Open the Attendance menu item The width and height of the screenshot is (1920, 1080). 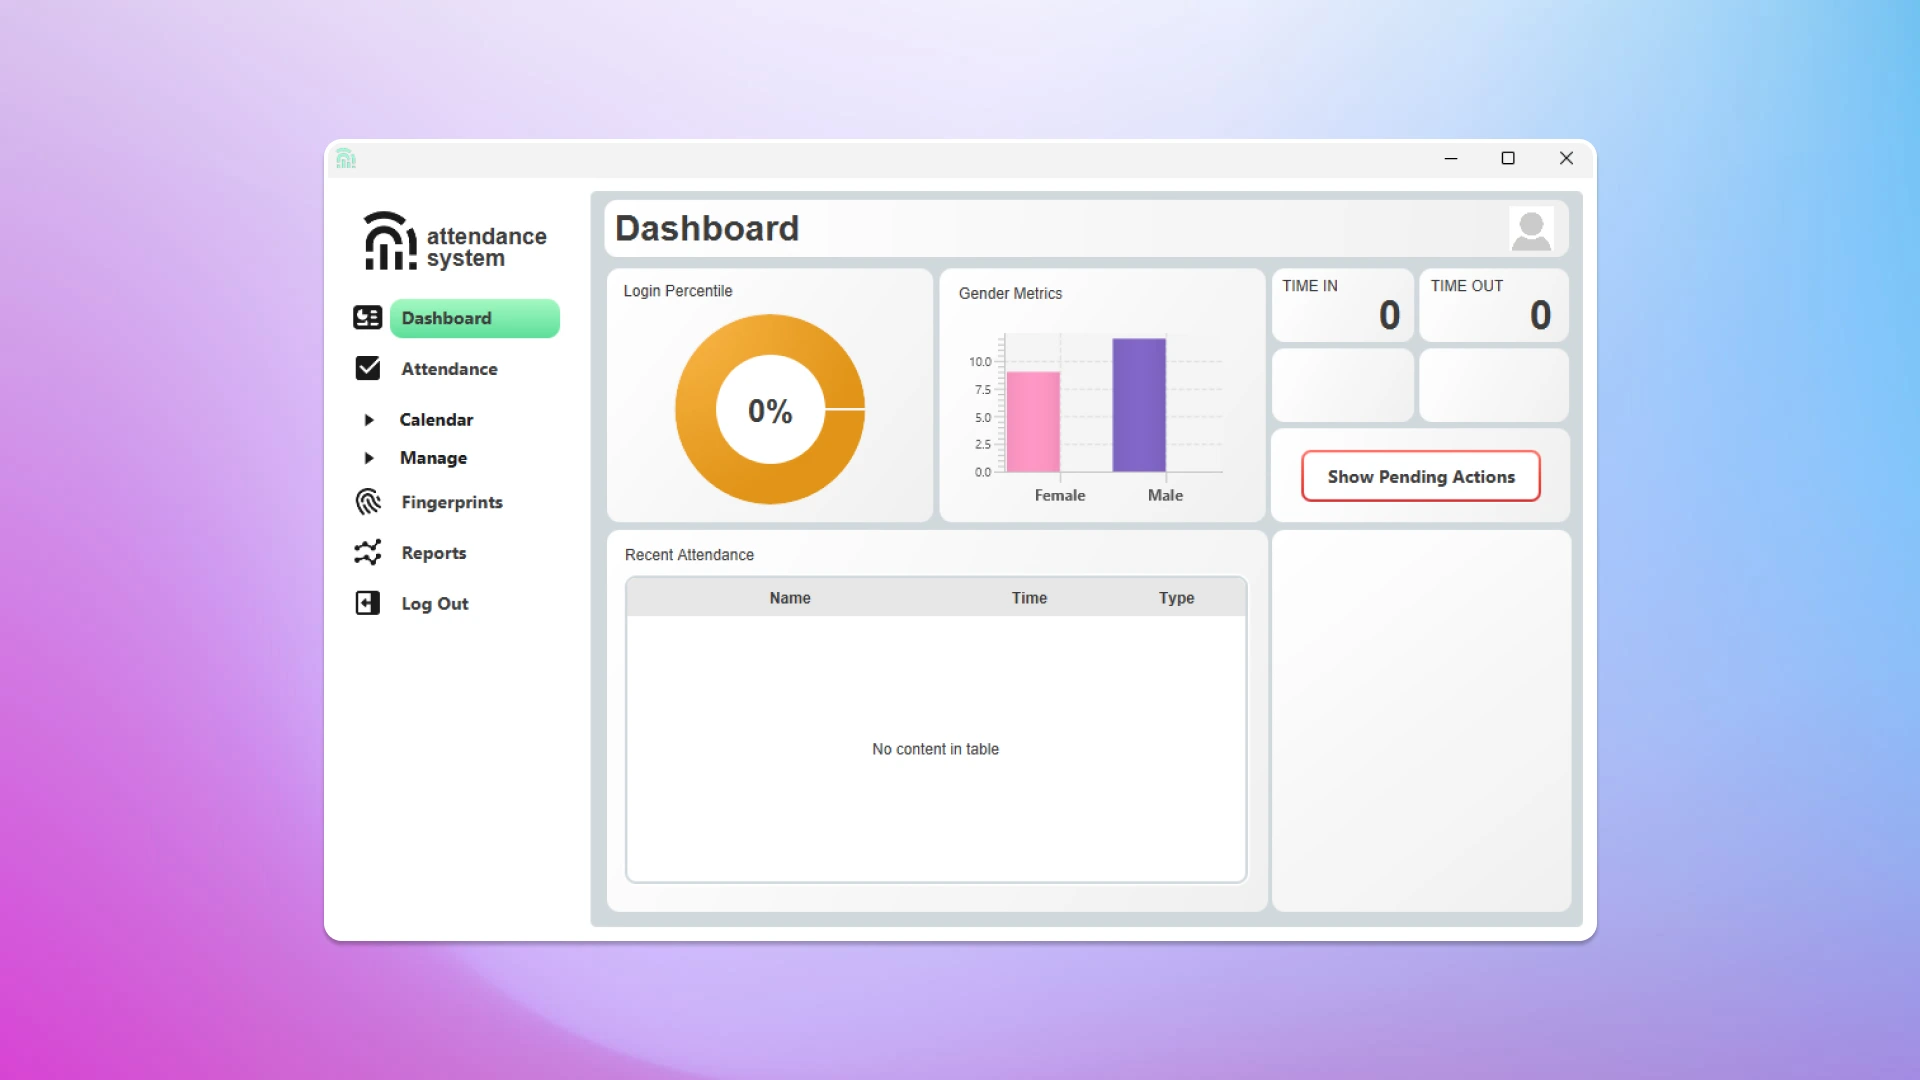point(449,369)
